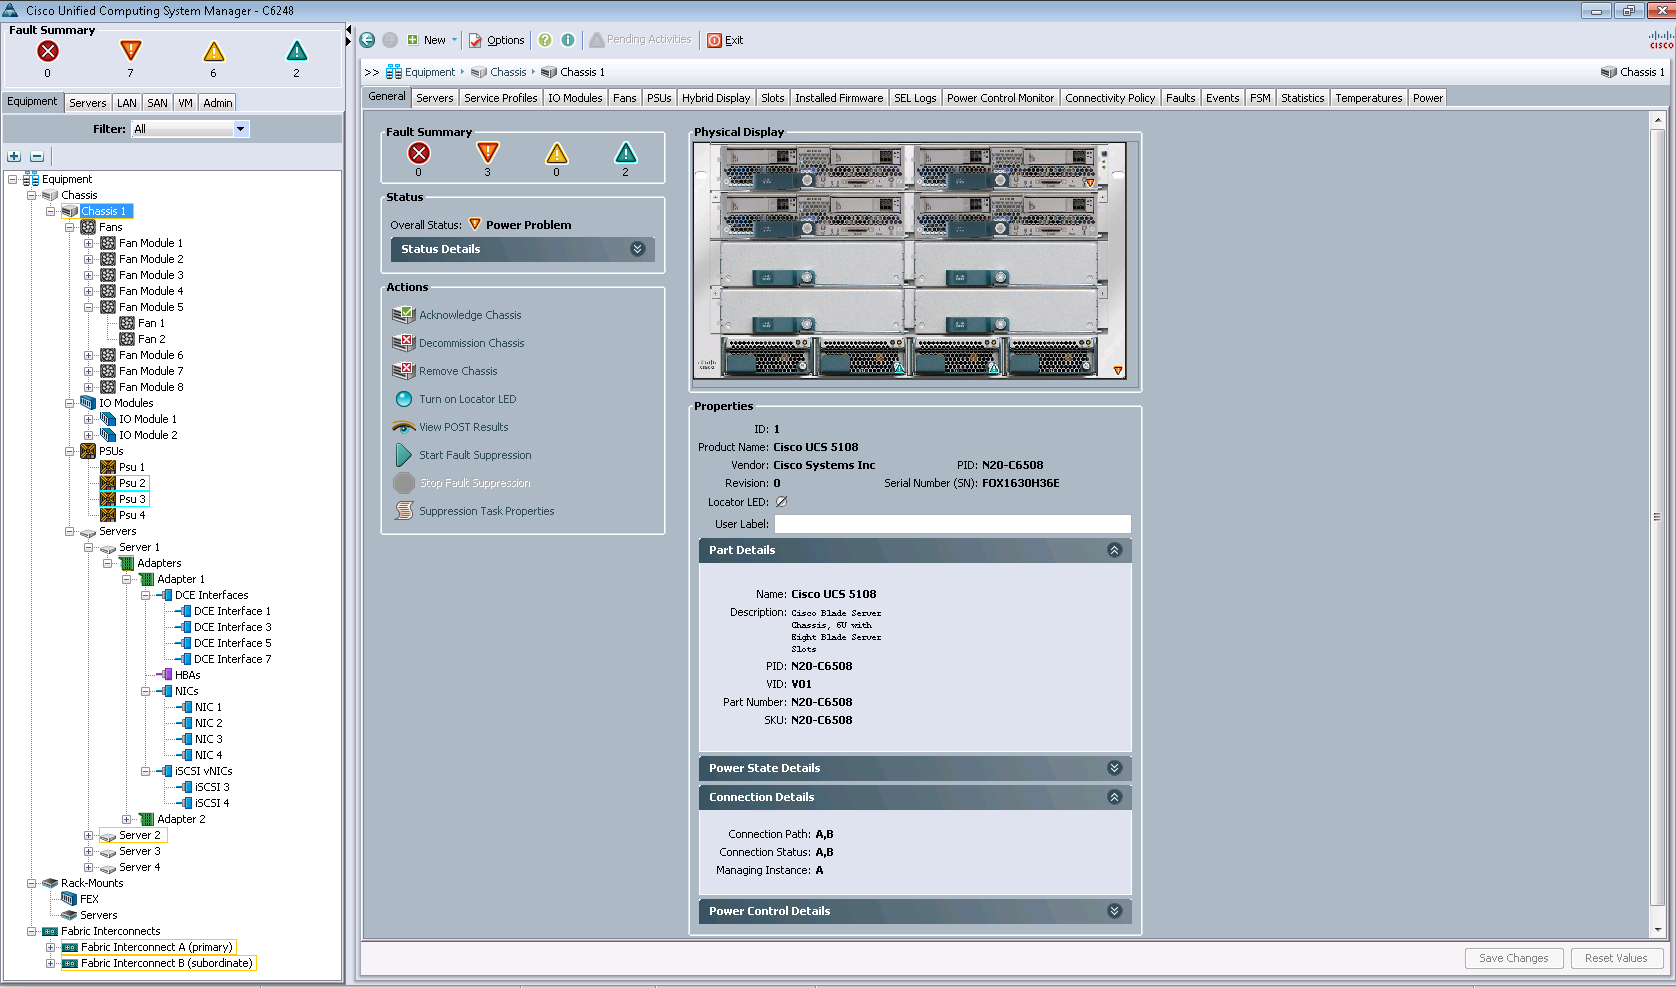Click the minor fault icon showing 6
The image size is (1676, 988).
tap(214, 51)
